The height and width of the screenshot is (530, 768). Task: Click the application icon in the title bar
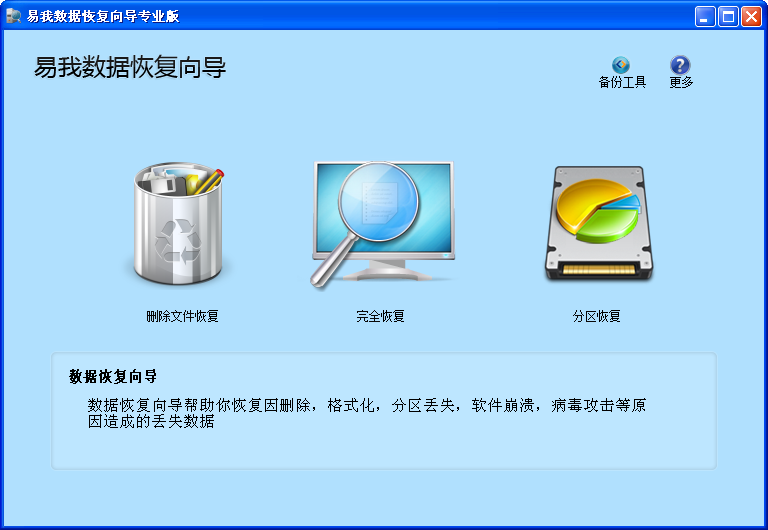13,16
